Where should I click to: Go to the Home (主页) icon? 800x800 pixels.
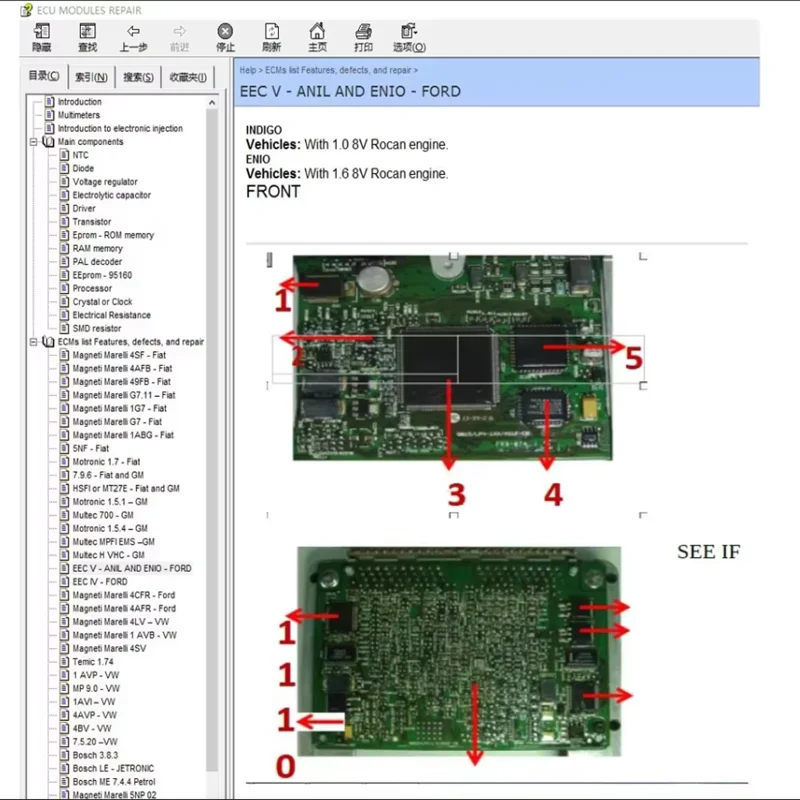(x=317, y=32)
